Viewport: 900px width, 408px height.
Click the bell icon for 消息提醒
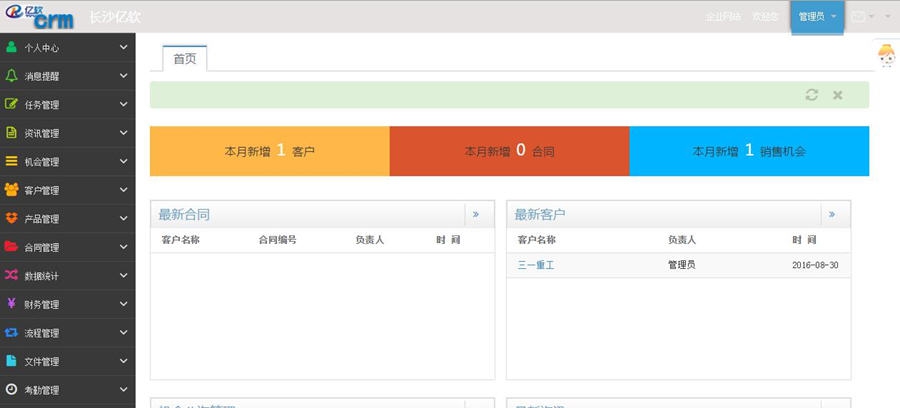pos(11,76)
